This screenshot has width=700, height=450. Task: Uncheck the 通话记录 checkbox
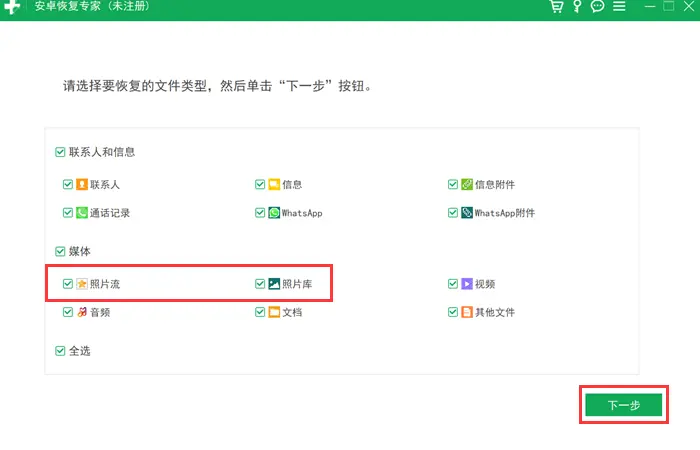68,212
